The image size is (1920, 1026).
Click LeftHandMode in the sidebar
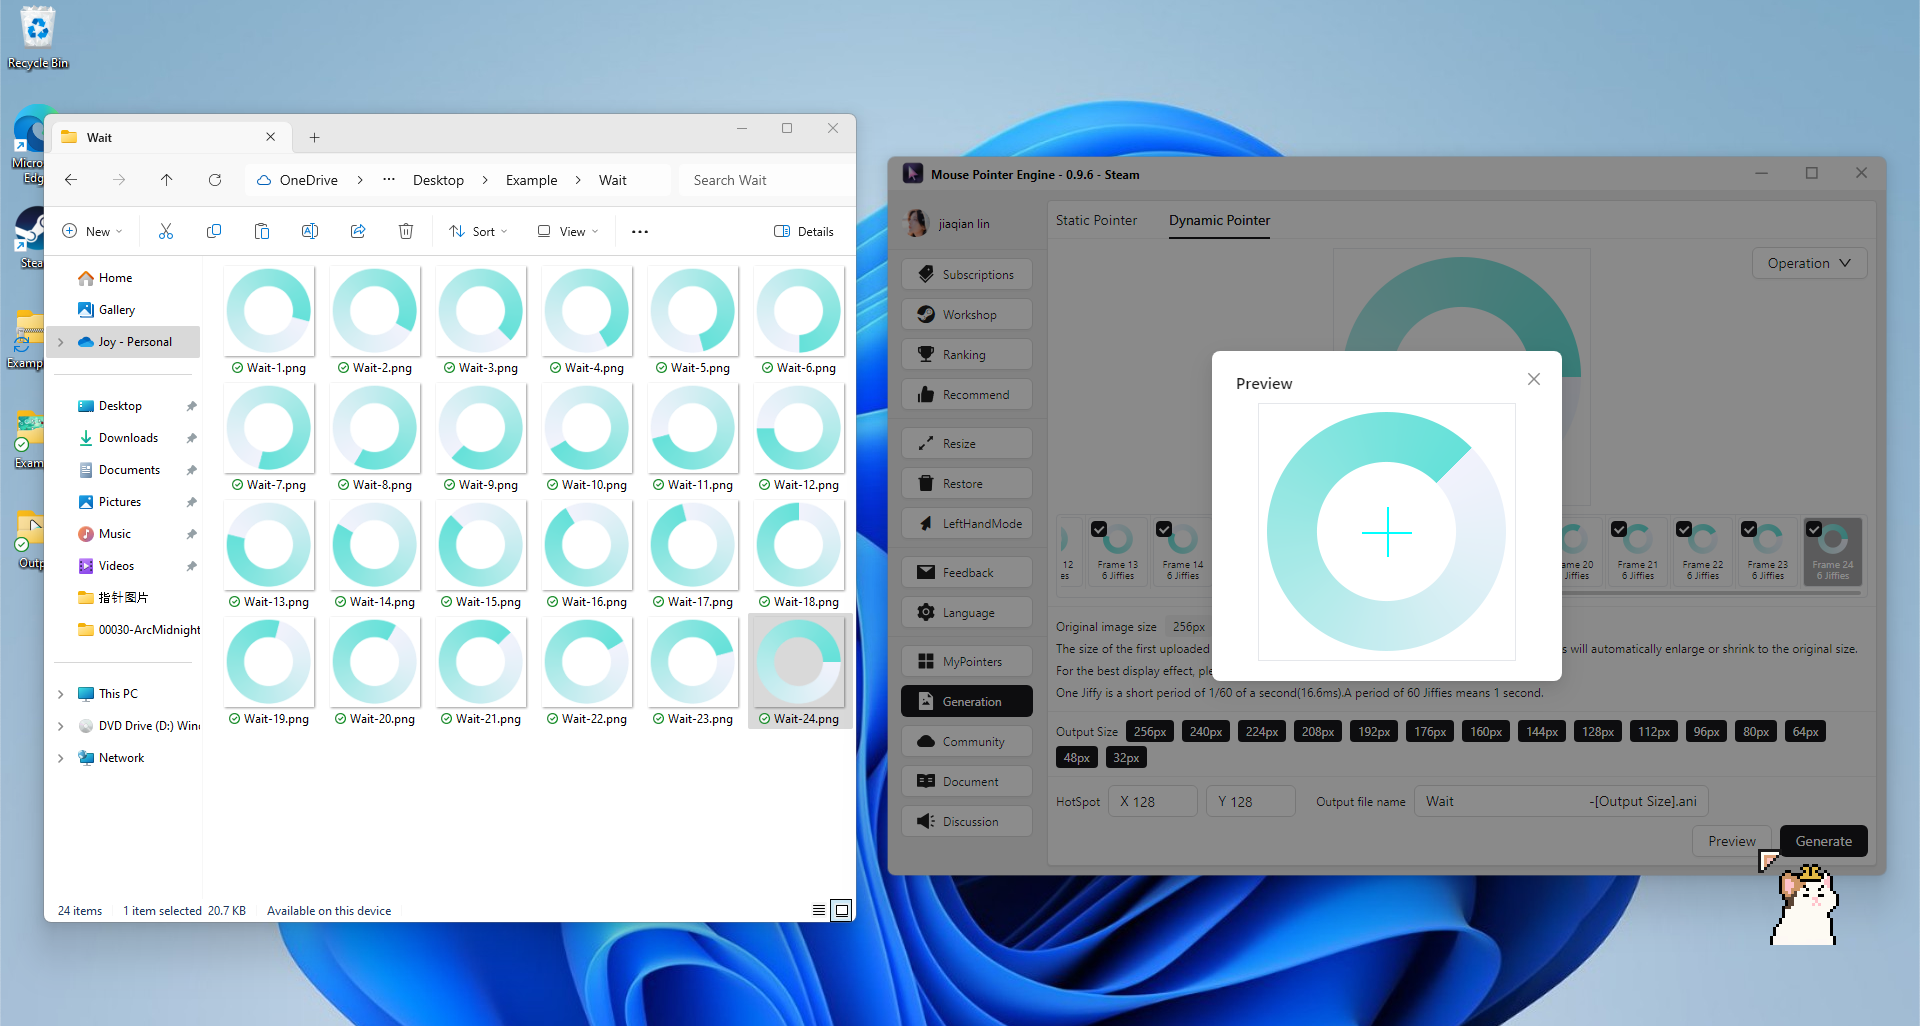coord(967,524)
